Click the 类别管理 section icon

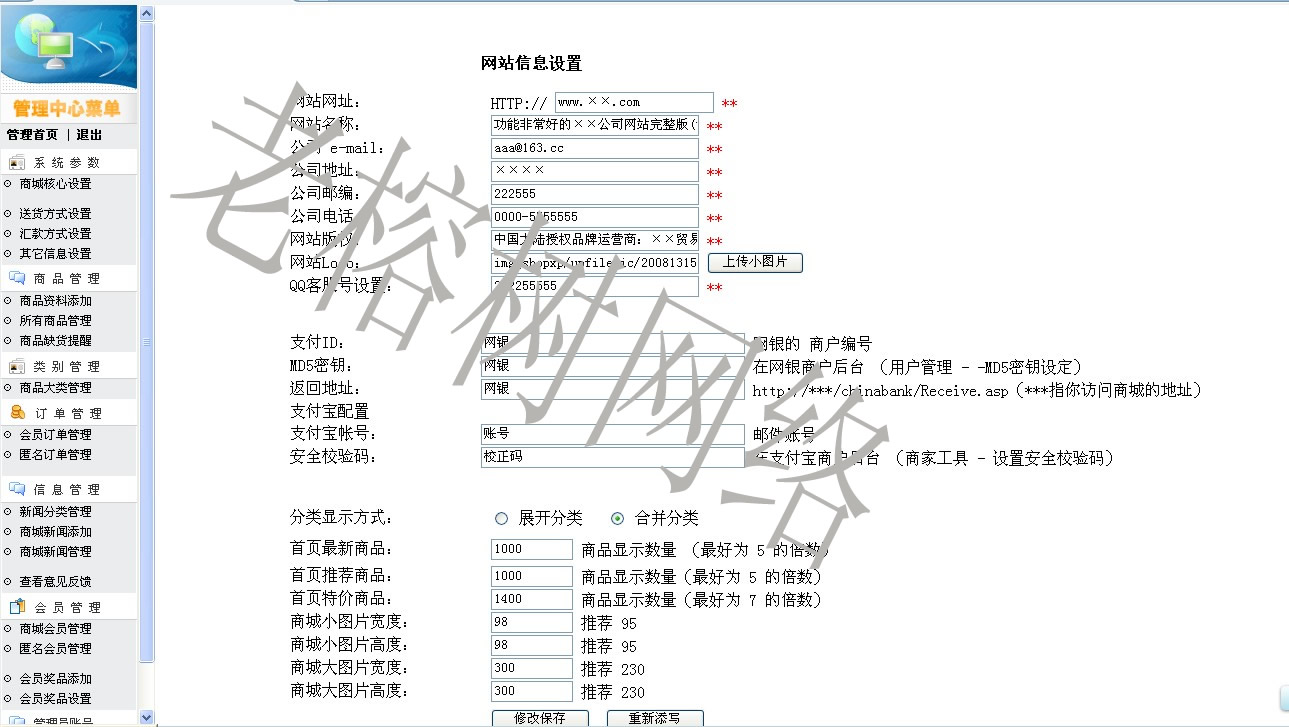click(17, 367)
